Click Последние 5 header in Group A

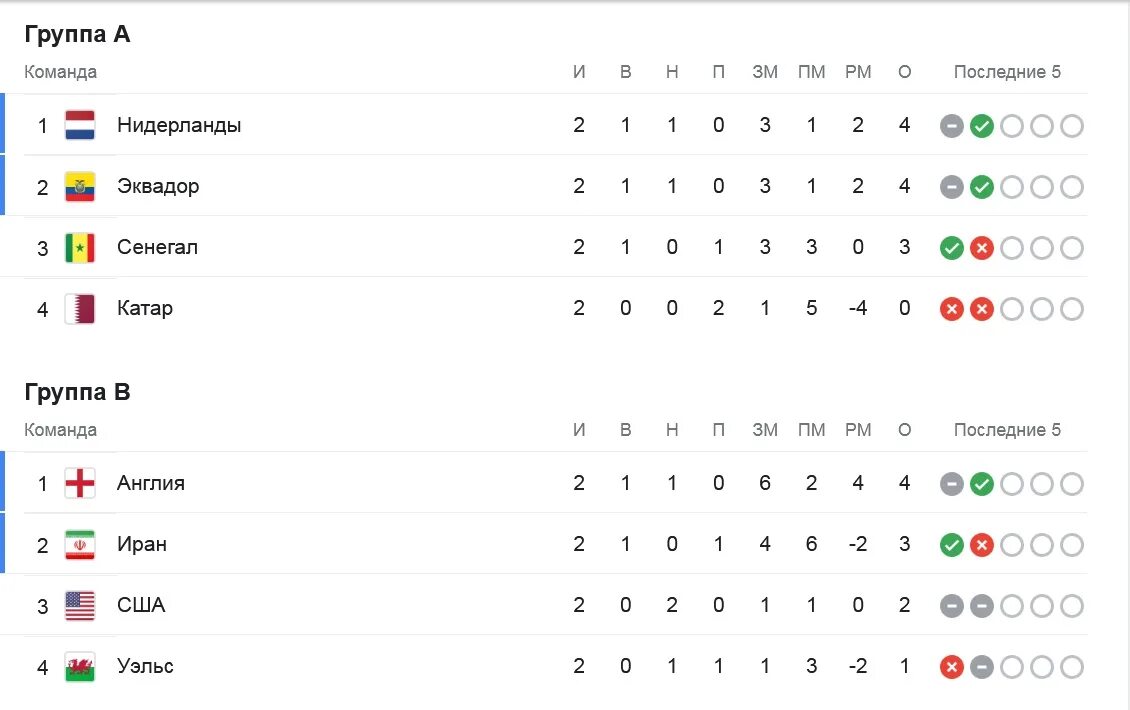pyautogui.click(x=1007, y=71)
